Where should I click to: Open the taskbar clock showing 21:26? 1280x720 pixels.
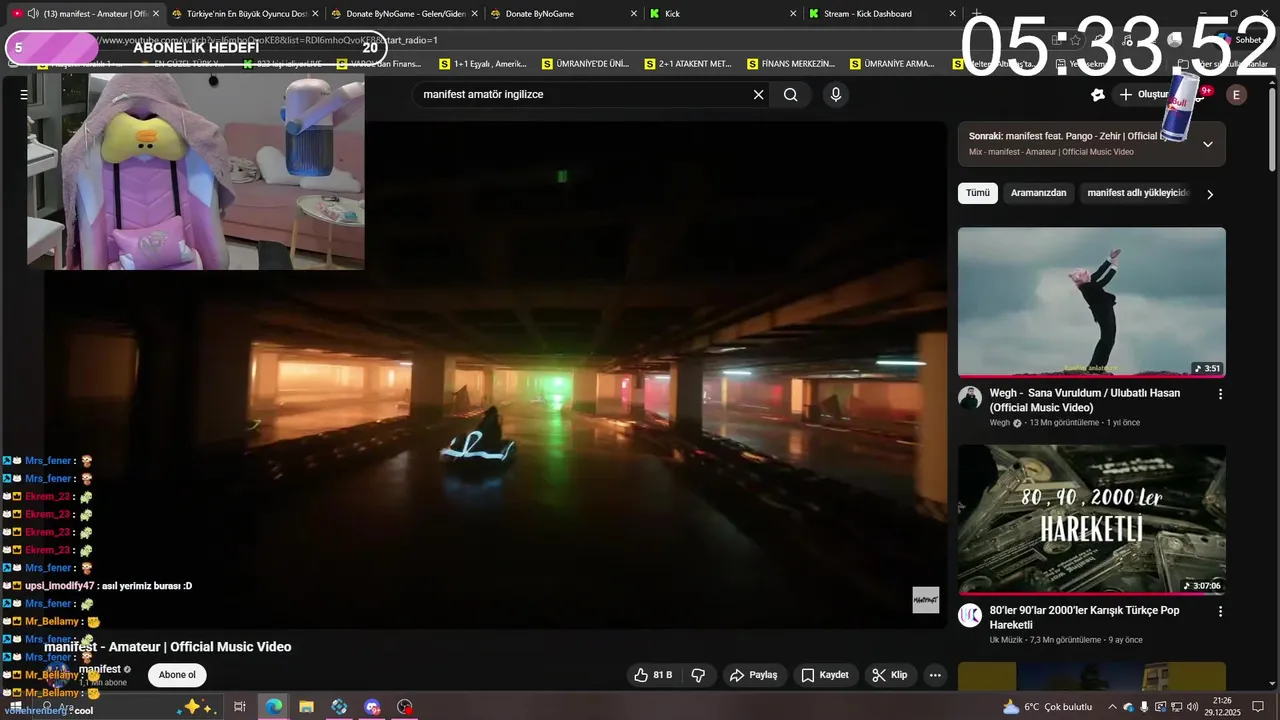point(1223,707)
